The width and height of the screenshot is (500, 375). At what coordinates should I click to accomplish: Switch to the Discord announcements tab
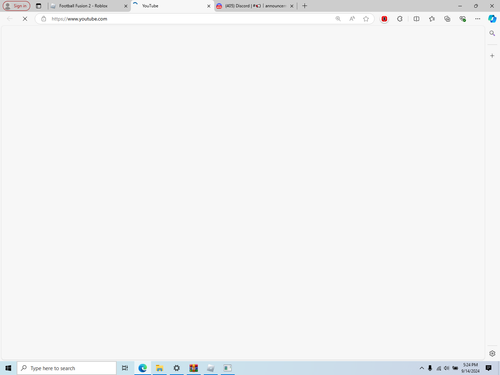click(x=255, y=6)
